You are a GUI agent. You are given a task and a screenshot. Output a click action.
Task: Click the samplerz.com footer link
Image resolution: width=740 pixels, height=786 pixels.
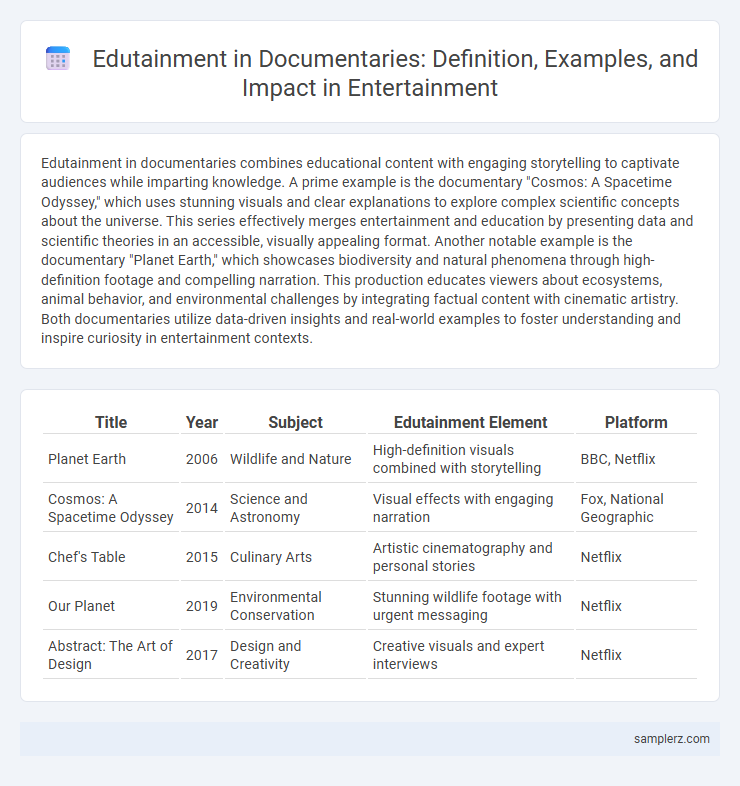click(671, 738)
